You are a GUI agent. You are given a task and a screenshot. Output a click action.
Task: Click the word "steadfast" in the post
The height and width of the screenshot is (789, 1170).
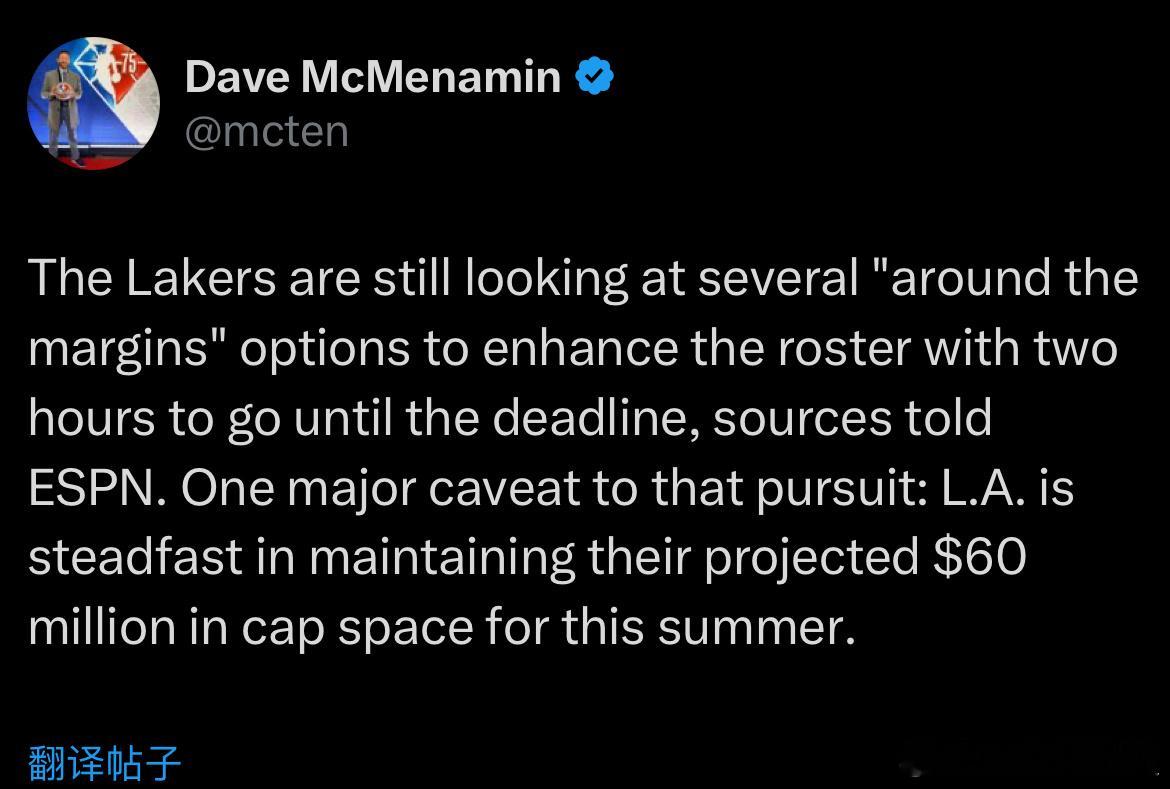point(136,557)
